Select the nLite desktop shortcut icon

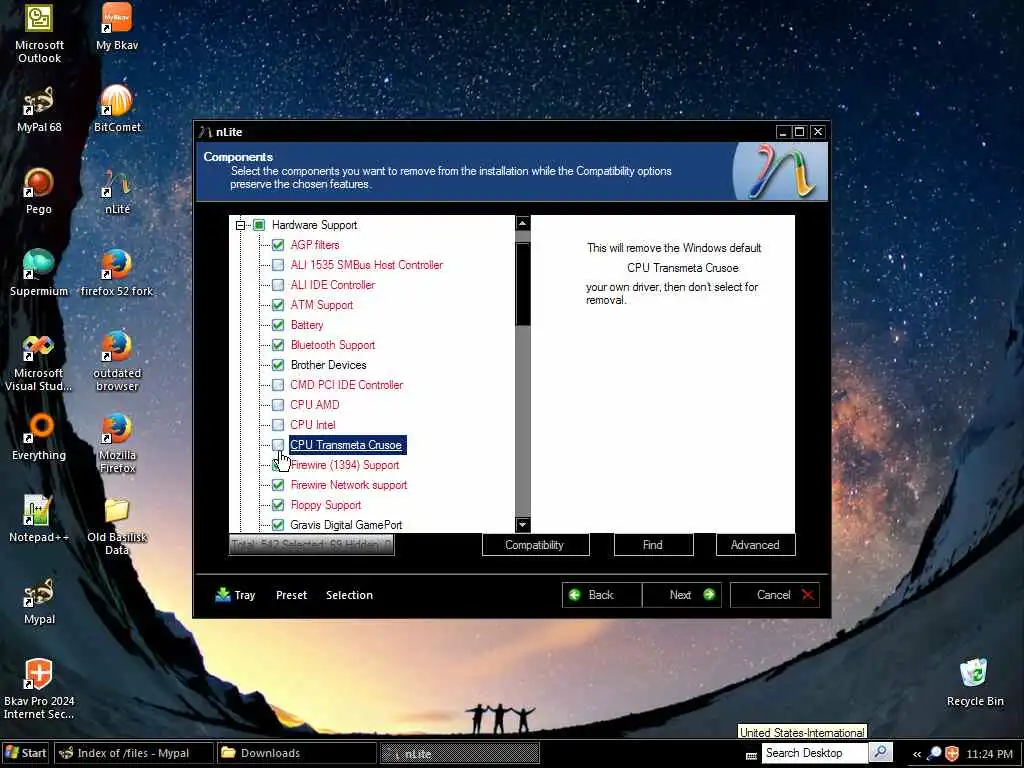tap(117, 192)
